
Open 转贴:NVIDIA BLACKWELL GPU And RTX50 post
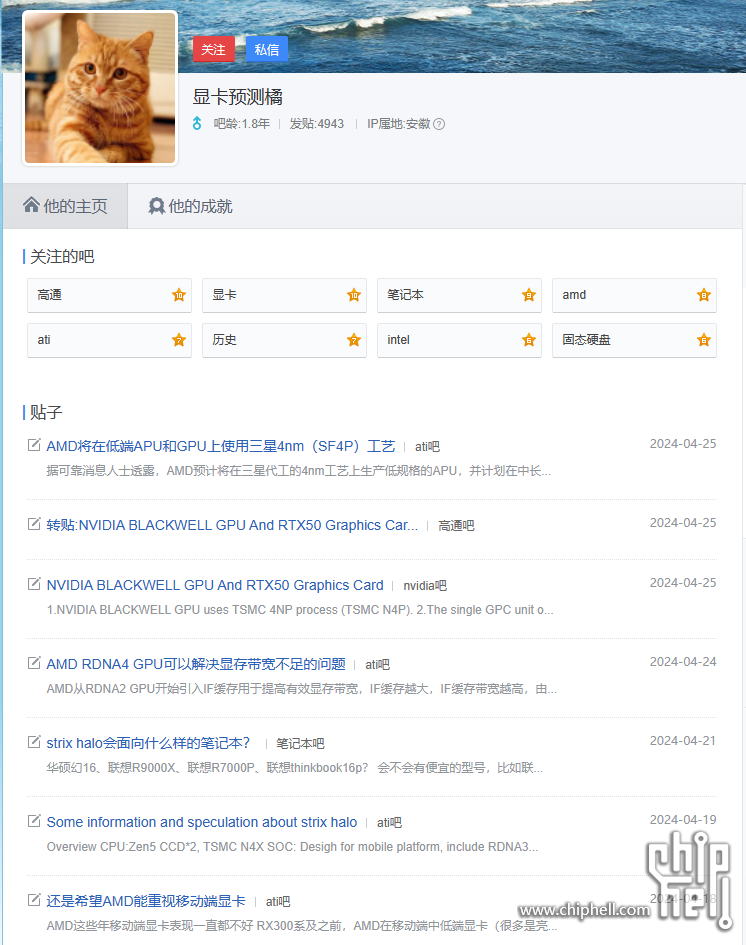232,525
